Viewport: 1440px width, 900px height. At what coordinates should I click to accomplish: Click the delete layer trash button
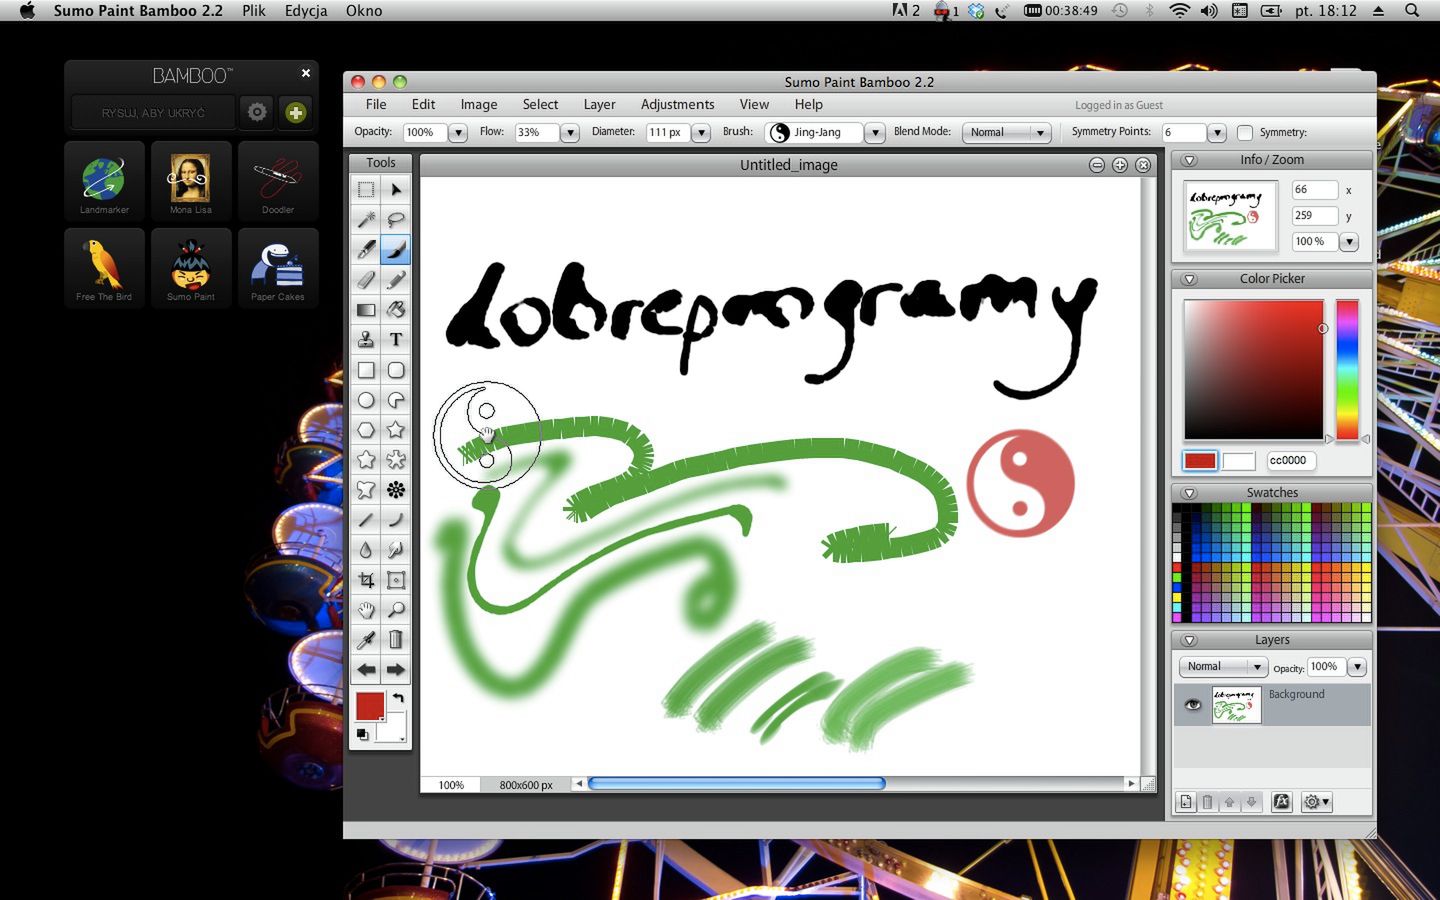(1207, 801)
